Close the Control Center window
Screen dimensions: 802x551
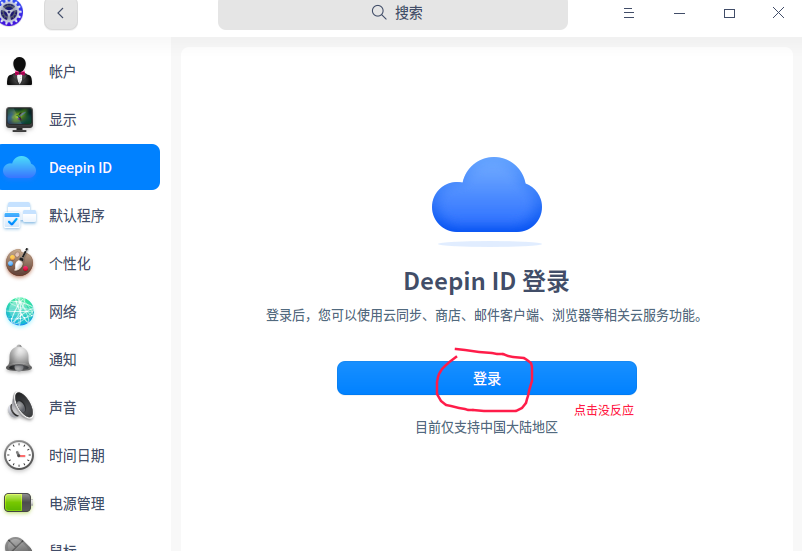point(778,13)
